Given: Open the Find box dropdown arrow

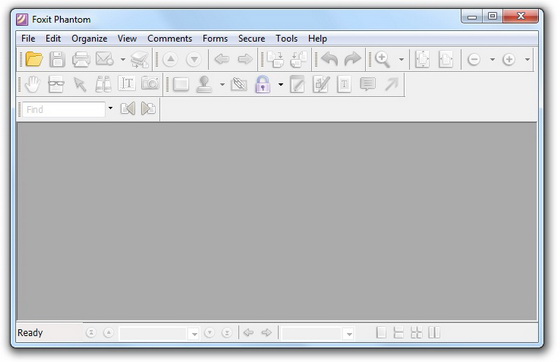Looking at the screenshot, I should [110, 108].
